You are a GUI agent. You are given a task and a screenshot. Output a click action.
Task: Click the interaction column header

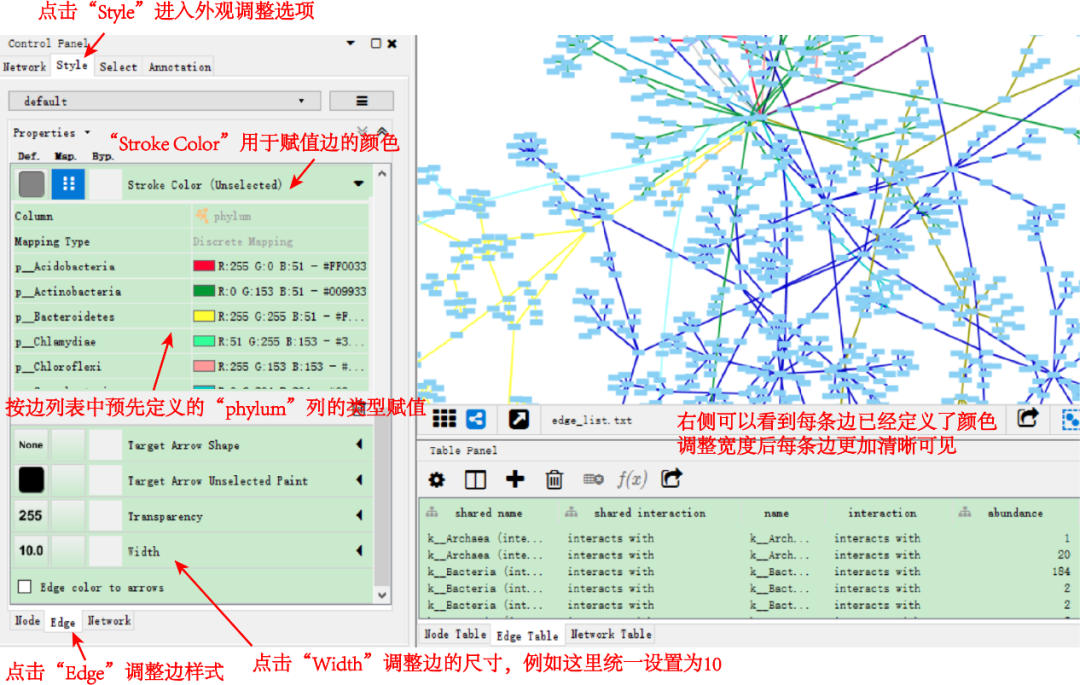coord(882,513)
